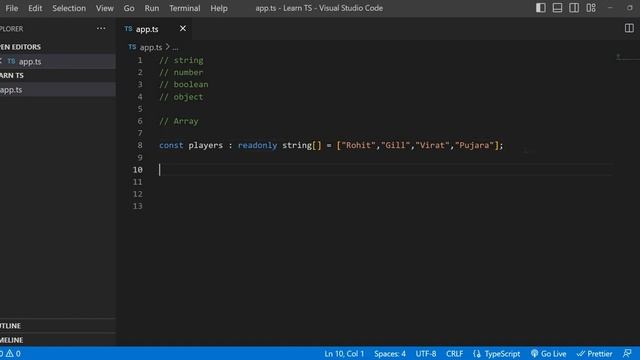This screenshot has height=360, width=640.
Task: Open the Selection menu
Action: [69, 8]
